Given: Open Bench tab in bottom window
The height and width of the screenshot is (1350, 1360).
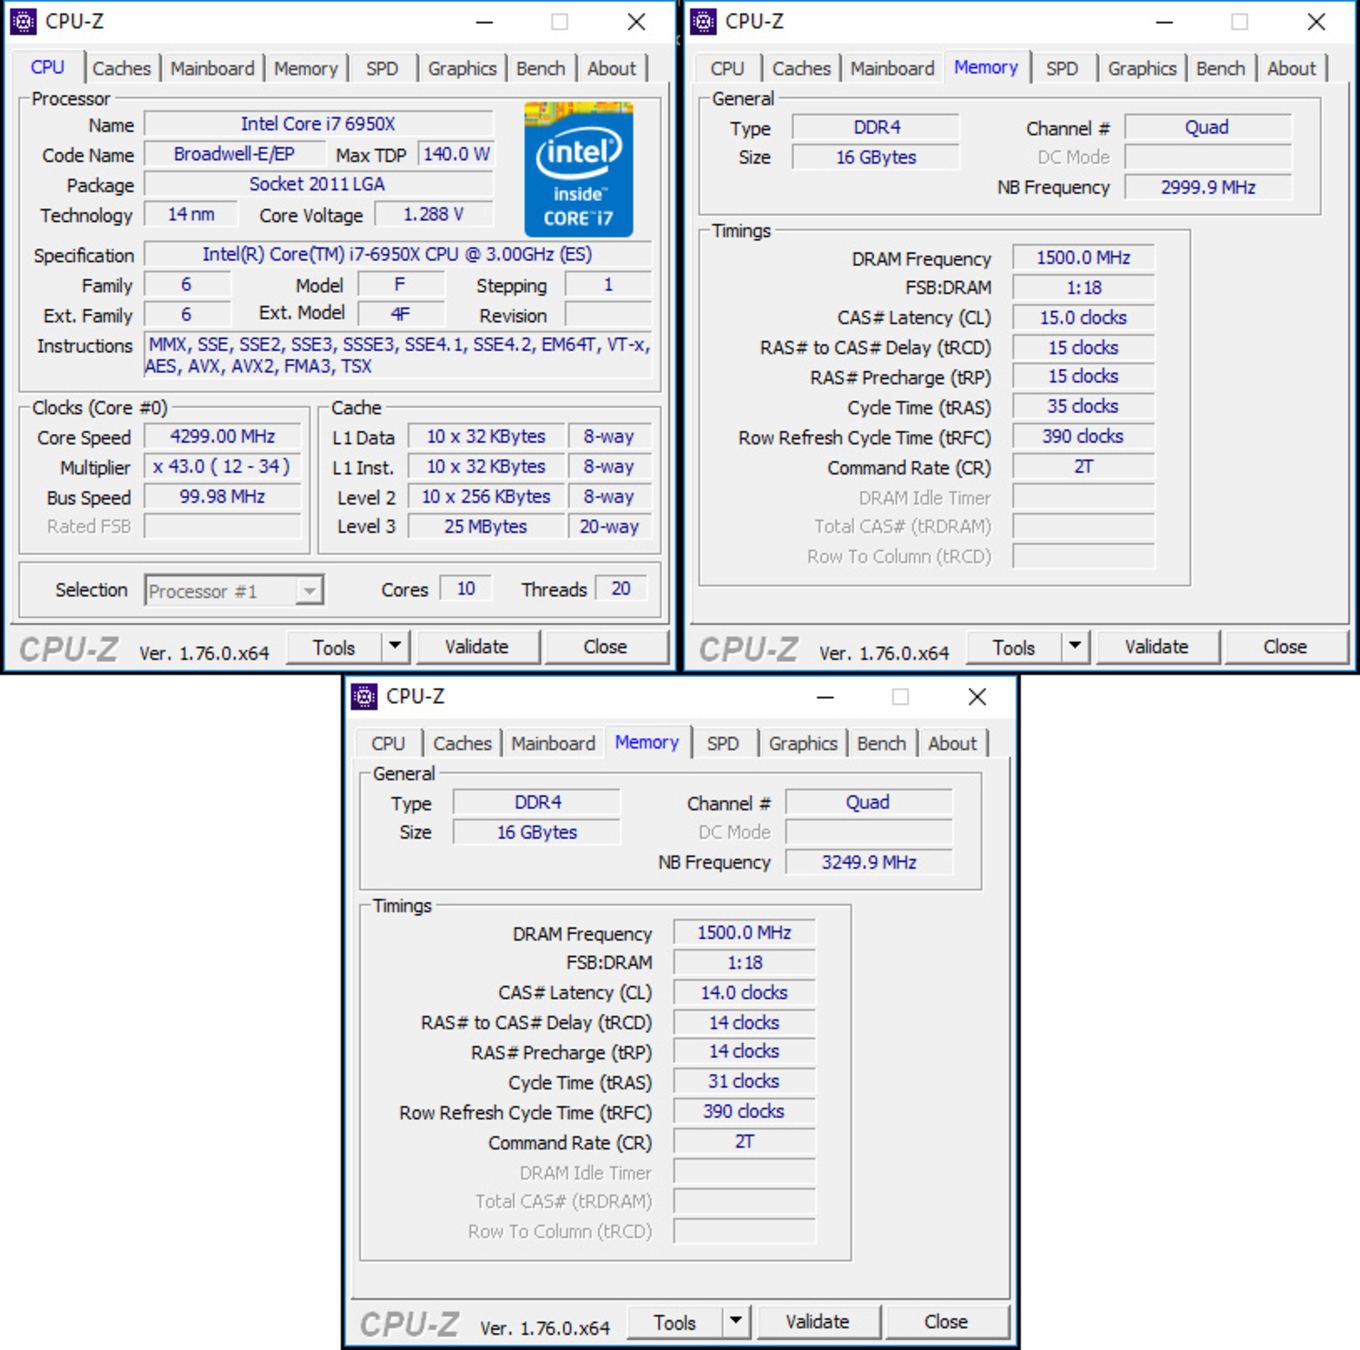Looking at the screenshot, I should tap(881, 743).
